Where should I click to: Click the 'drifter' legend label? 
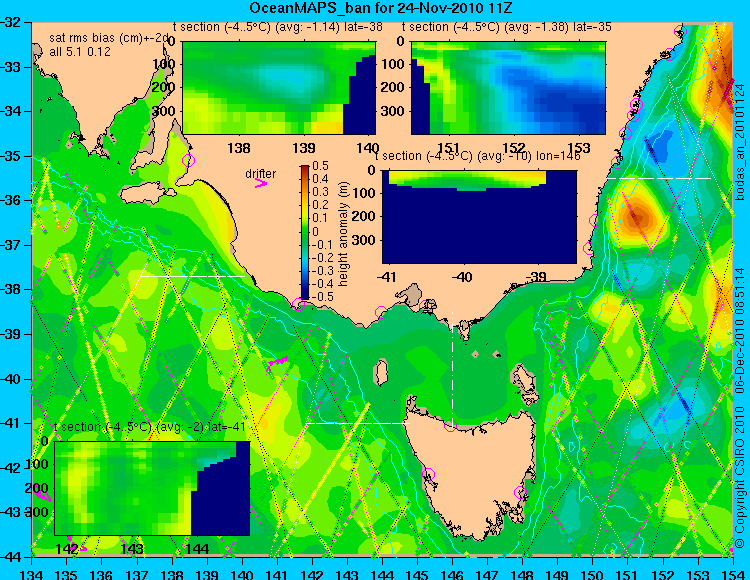[261, 174]
